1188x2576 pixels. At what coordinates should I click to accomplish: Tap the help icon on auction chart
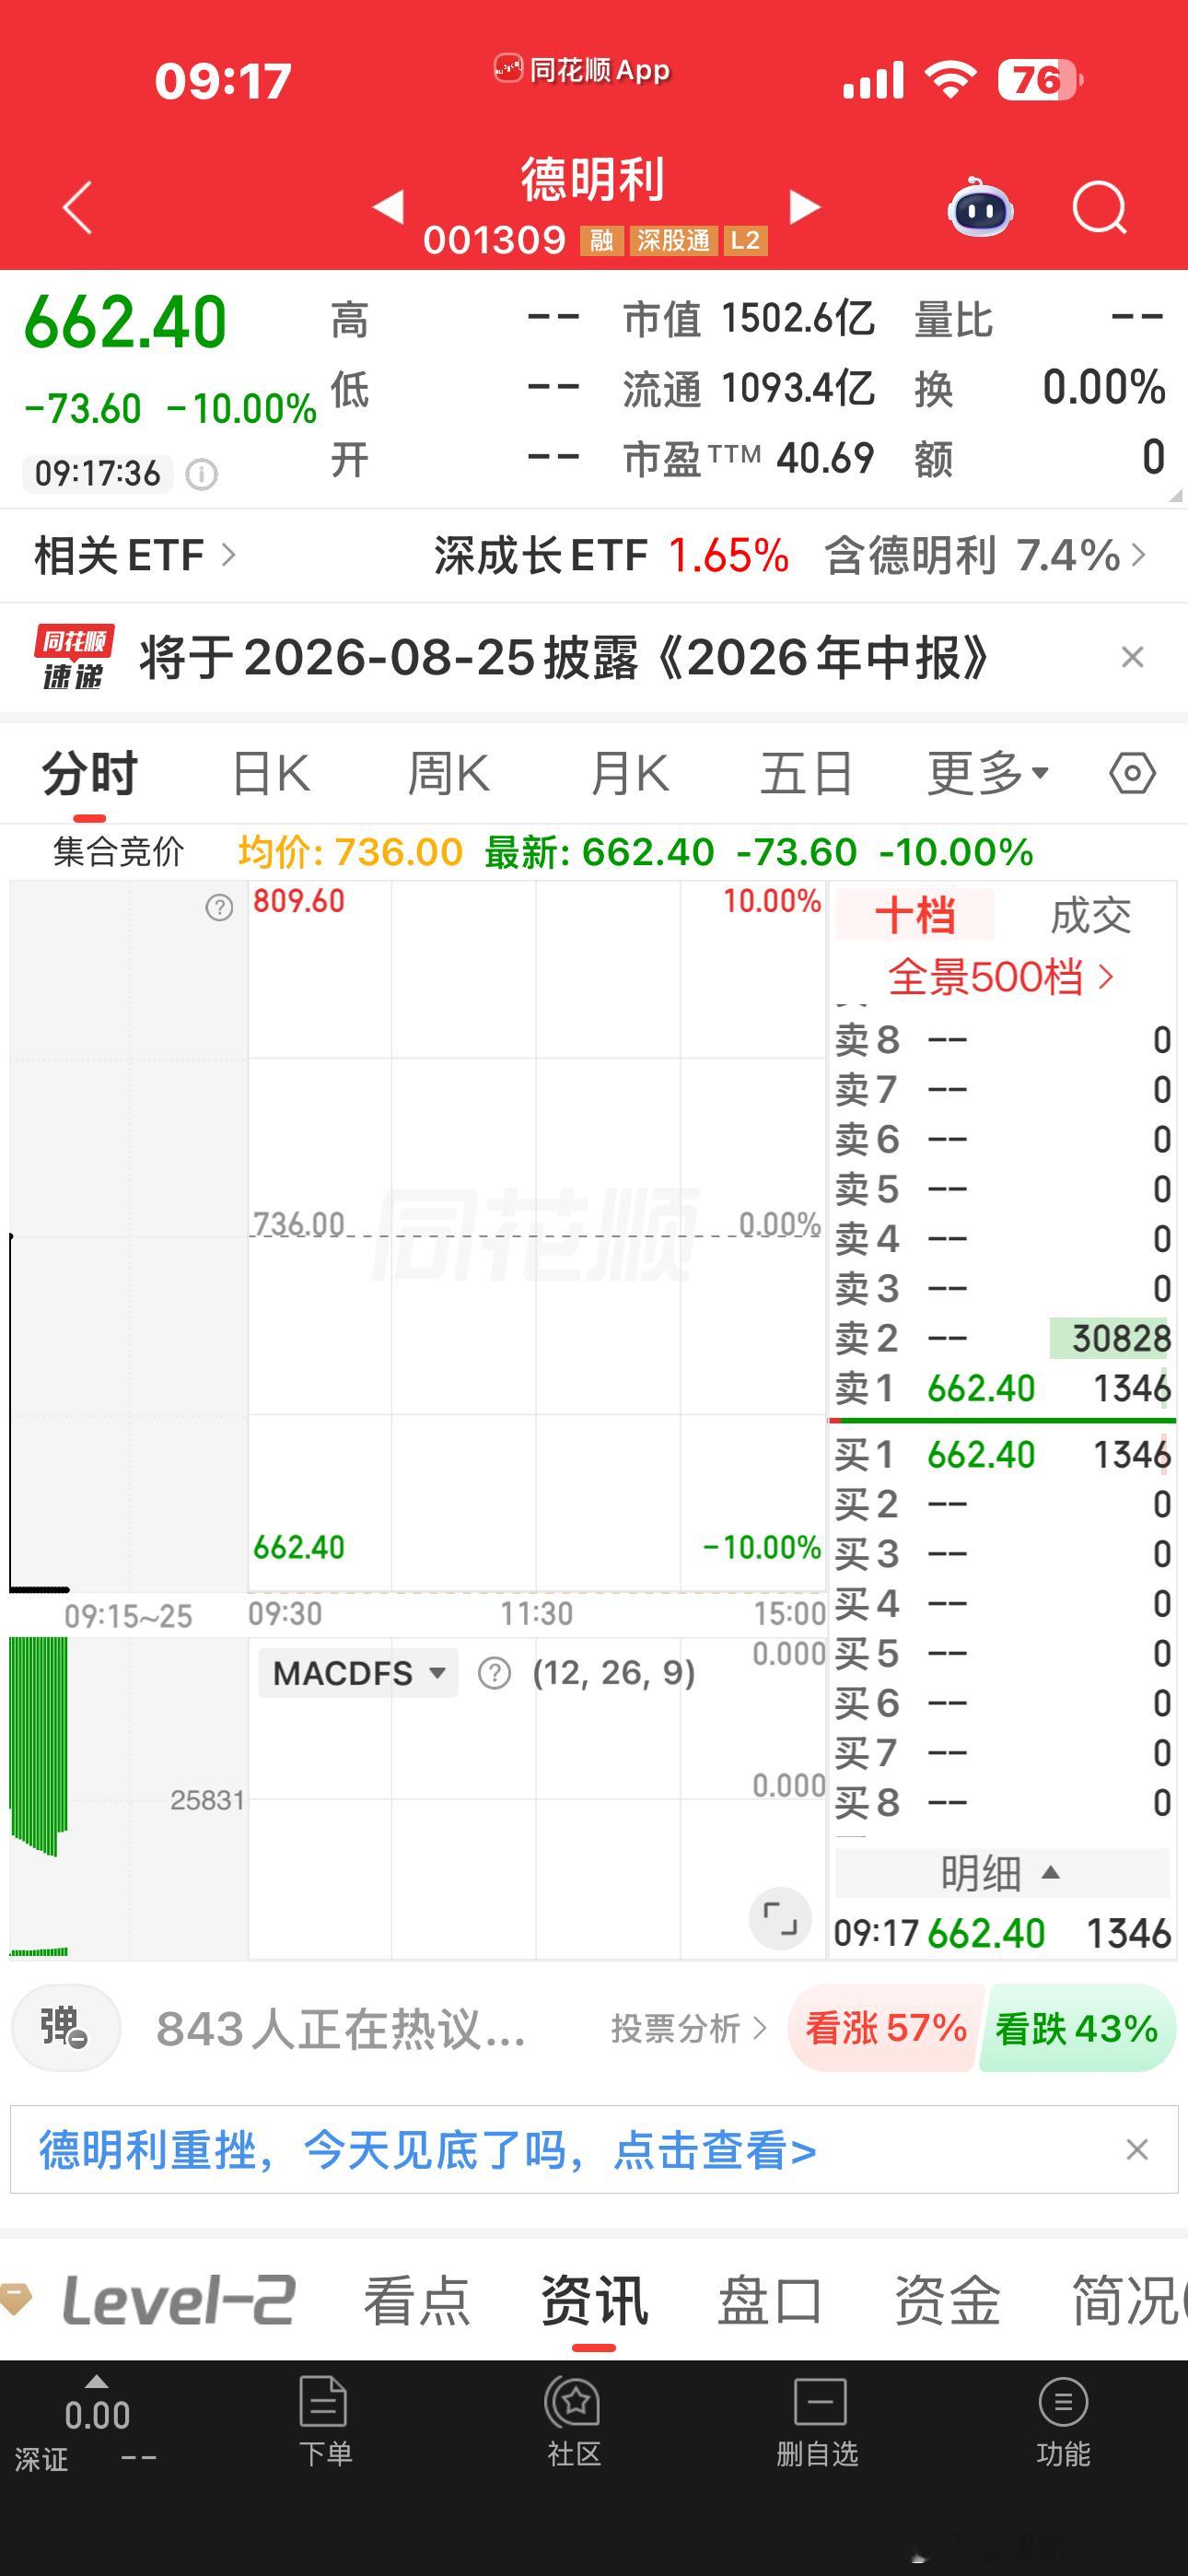219,907
